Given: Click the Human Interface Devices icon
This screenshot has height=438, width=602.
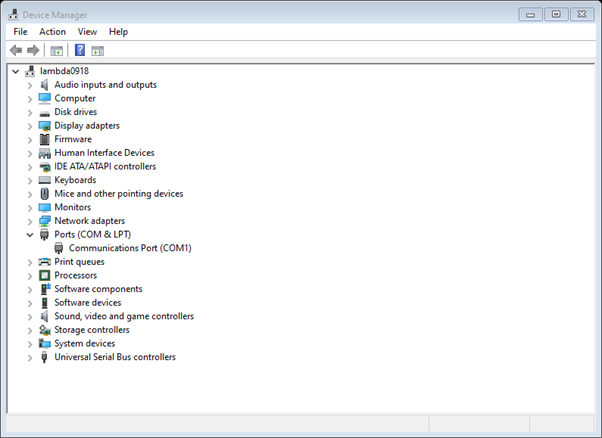Looking at the screenshot, I should 45,153.
